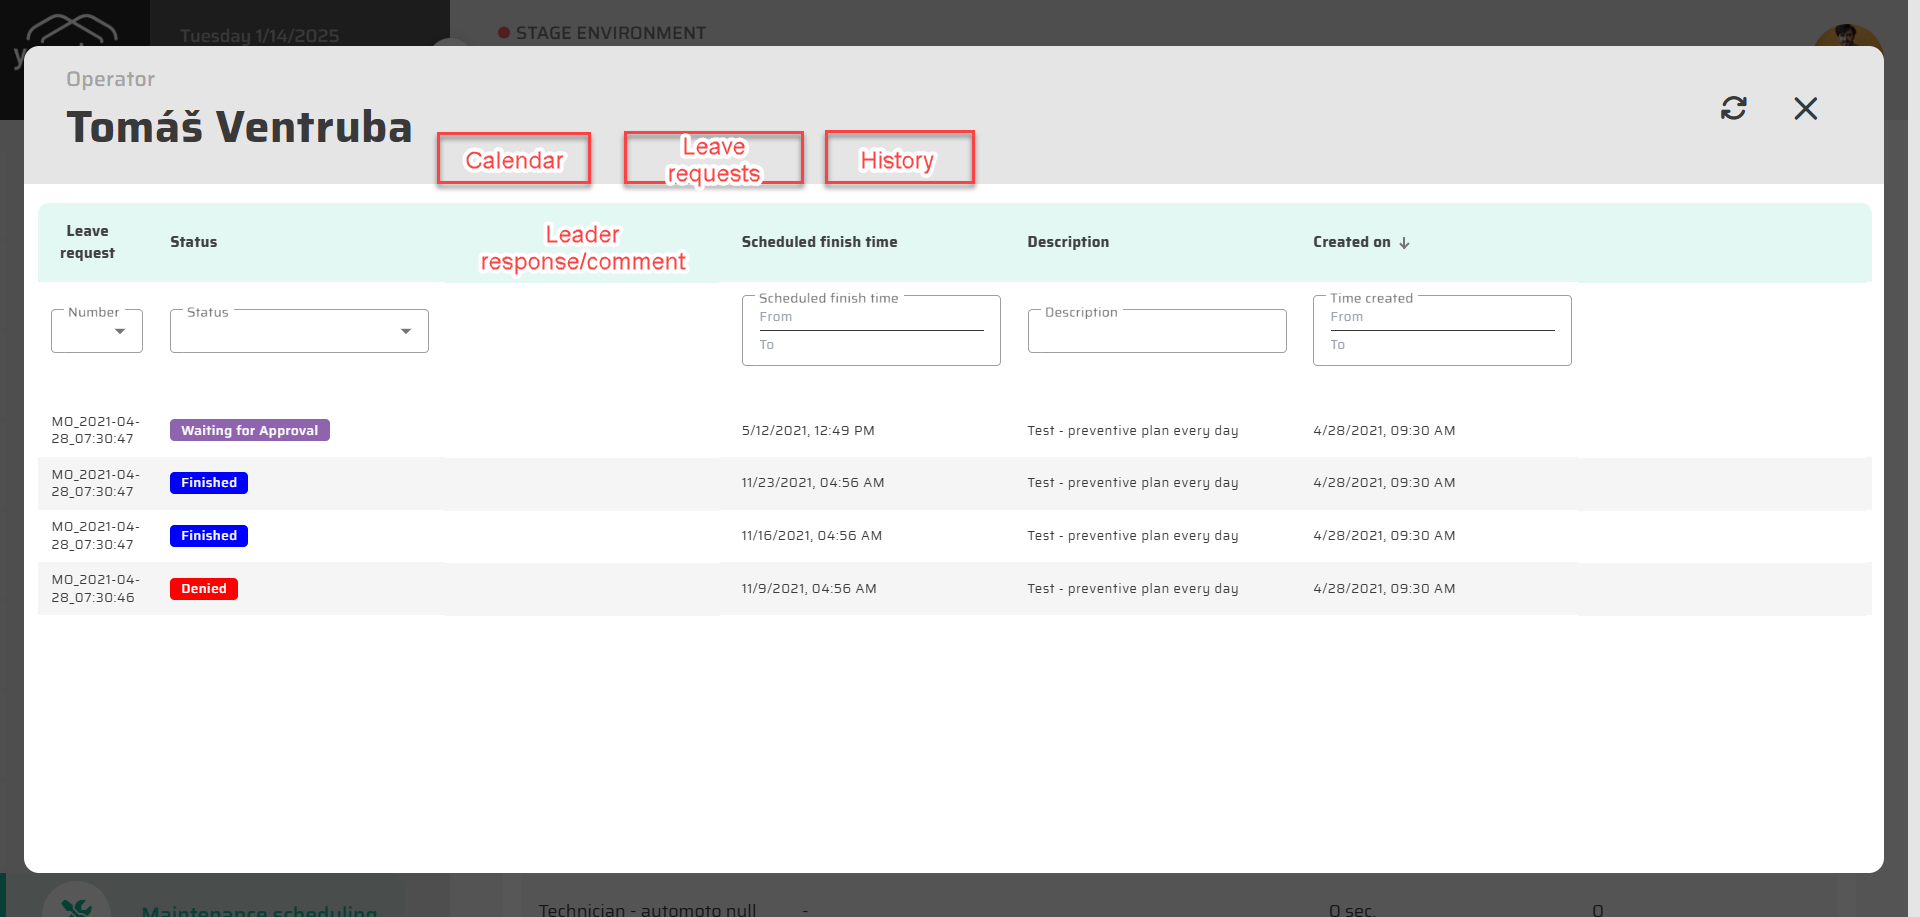Sort by Scheduled finish time column header

[x=819, y=242]
